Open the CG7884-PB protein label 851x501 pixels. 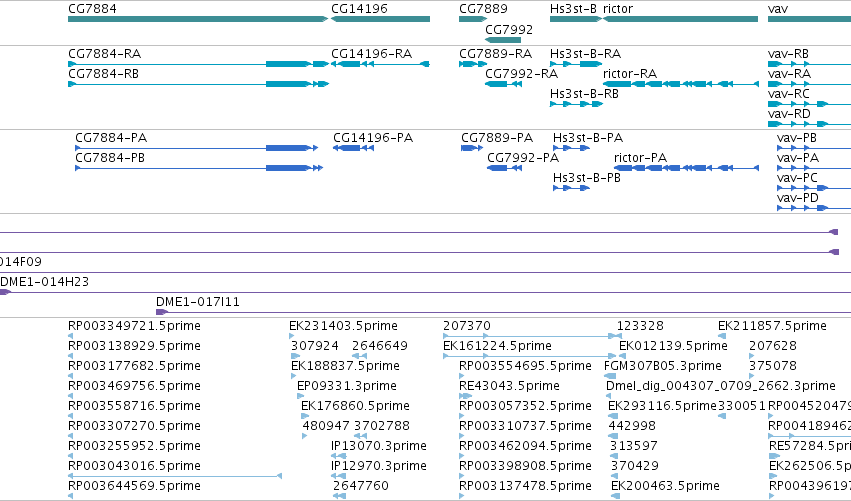[110, 158]
